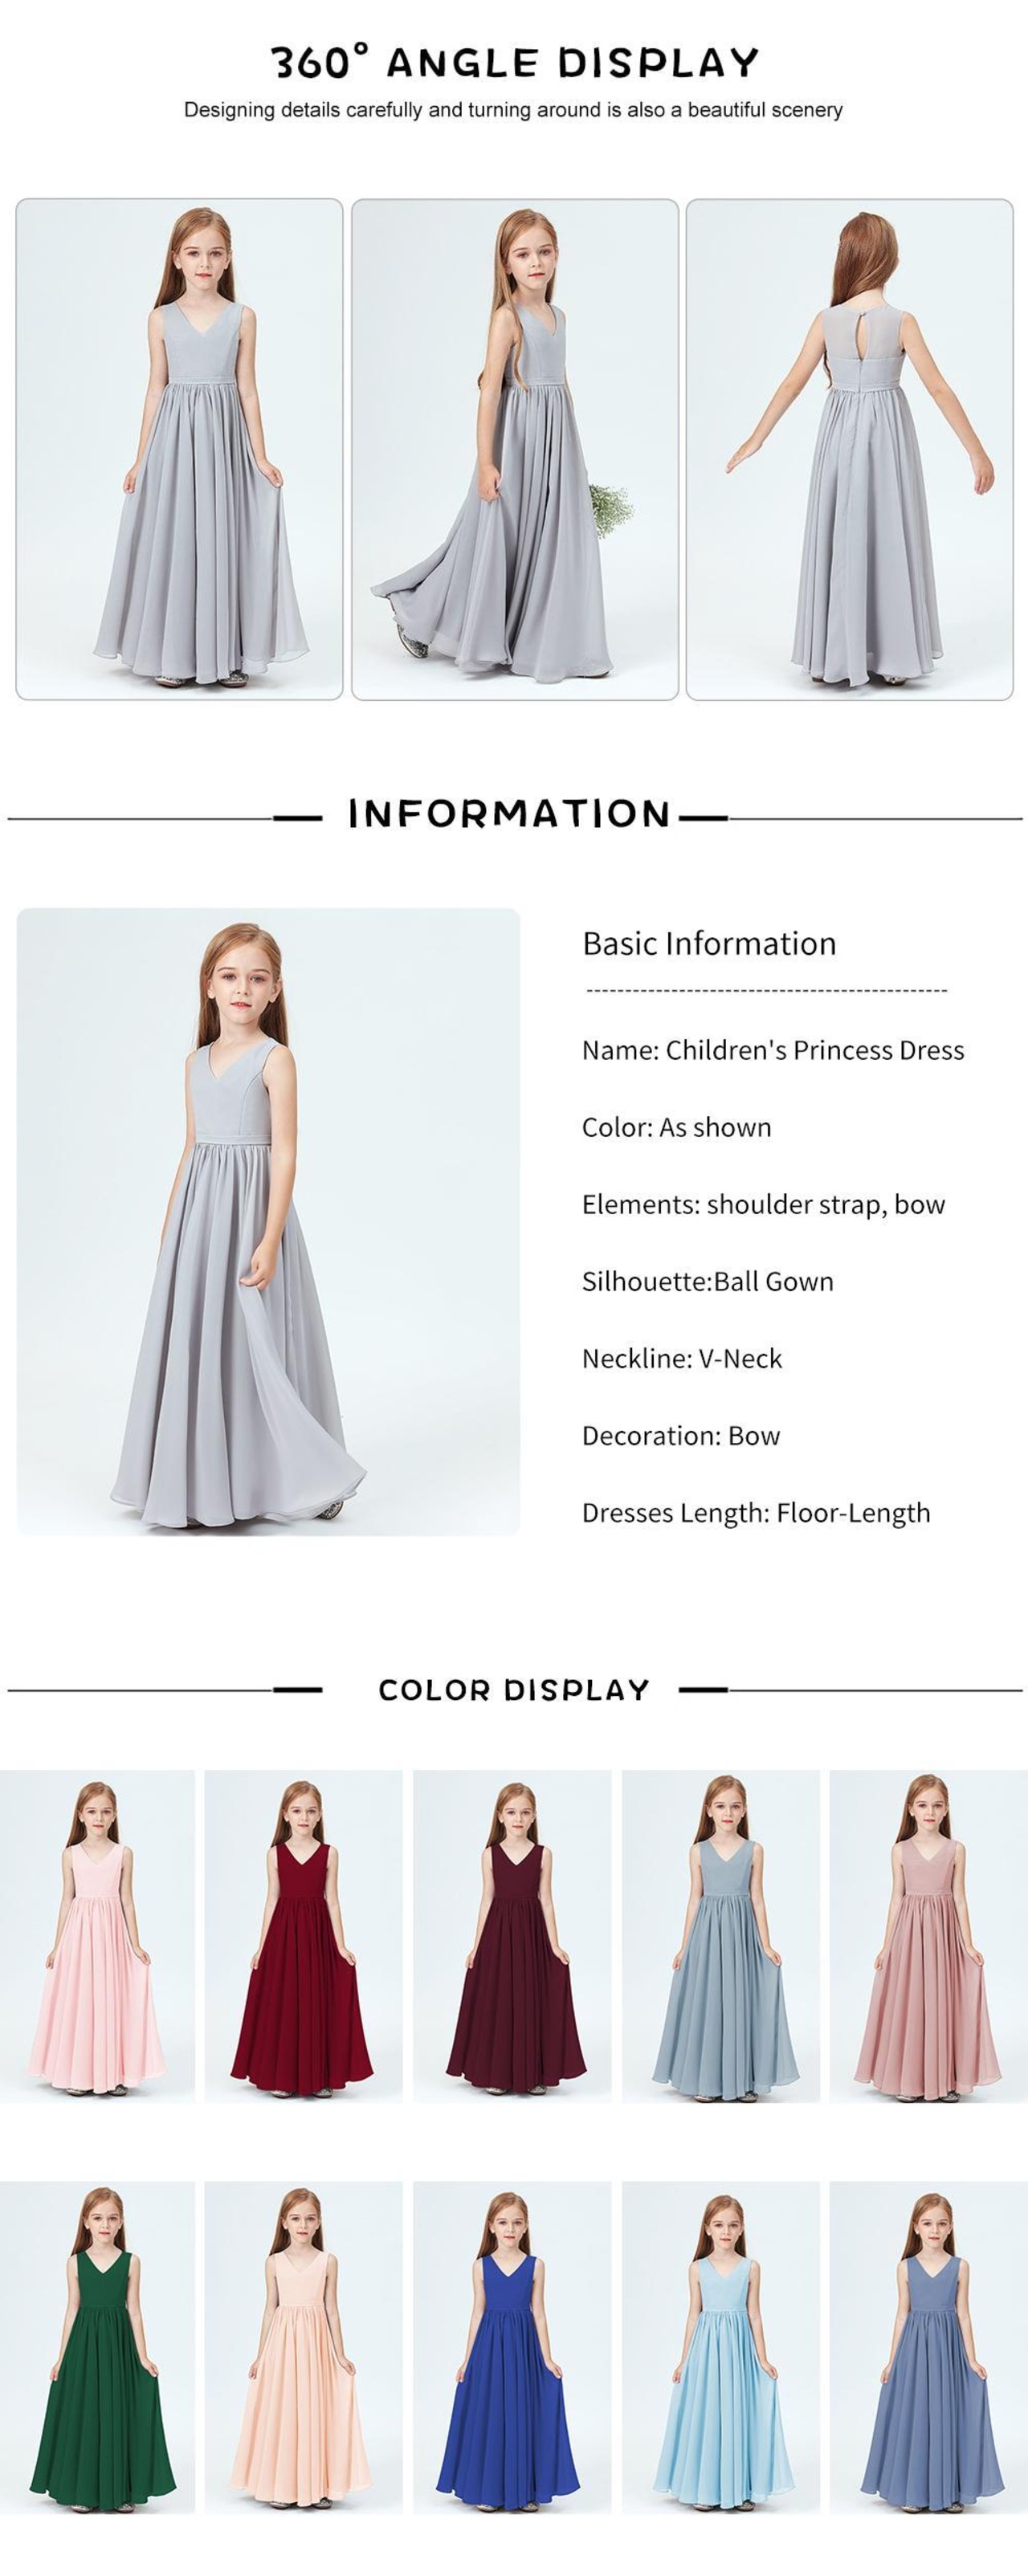
Task: Open the side view dress photo
Action: tap(515, 449)
